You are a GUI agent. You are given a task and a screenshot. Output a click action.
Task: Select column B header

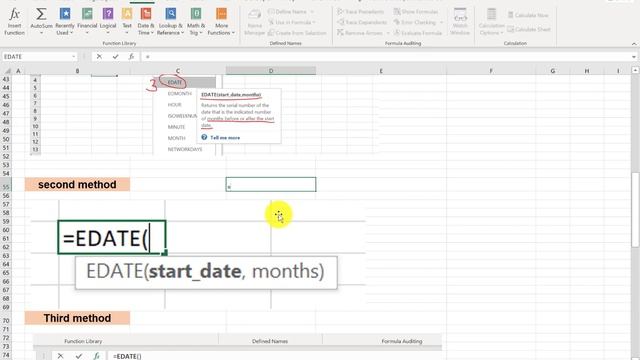click(x=77, y=71)
